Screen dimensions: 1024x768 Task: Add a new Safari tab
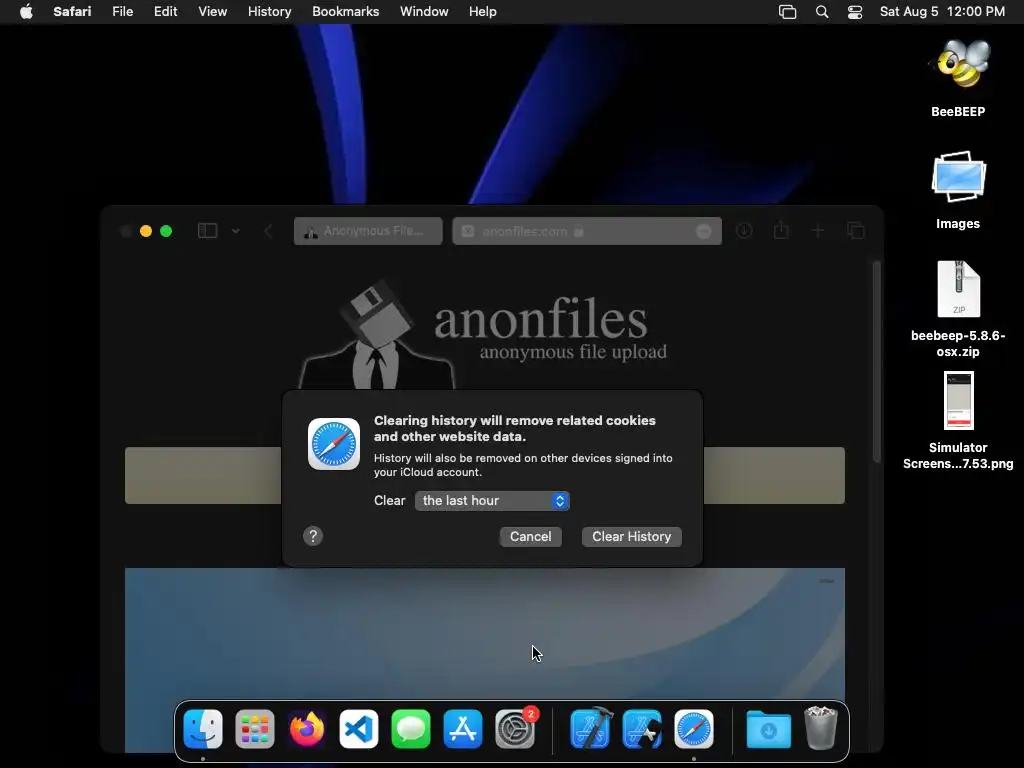(818, 231)
